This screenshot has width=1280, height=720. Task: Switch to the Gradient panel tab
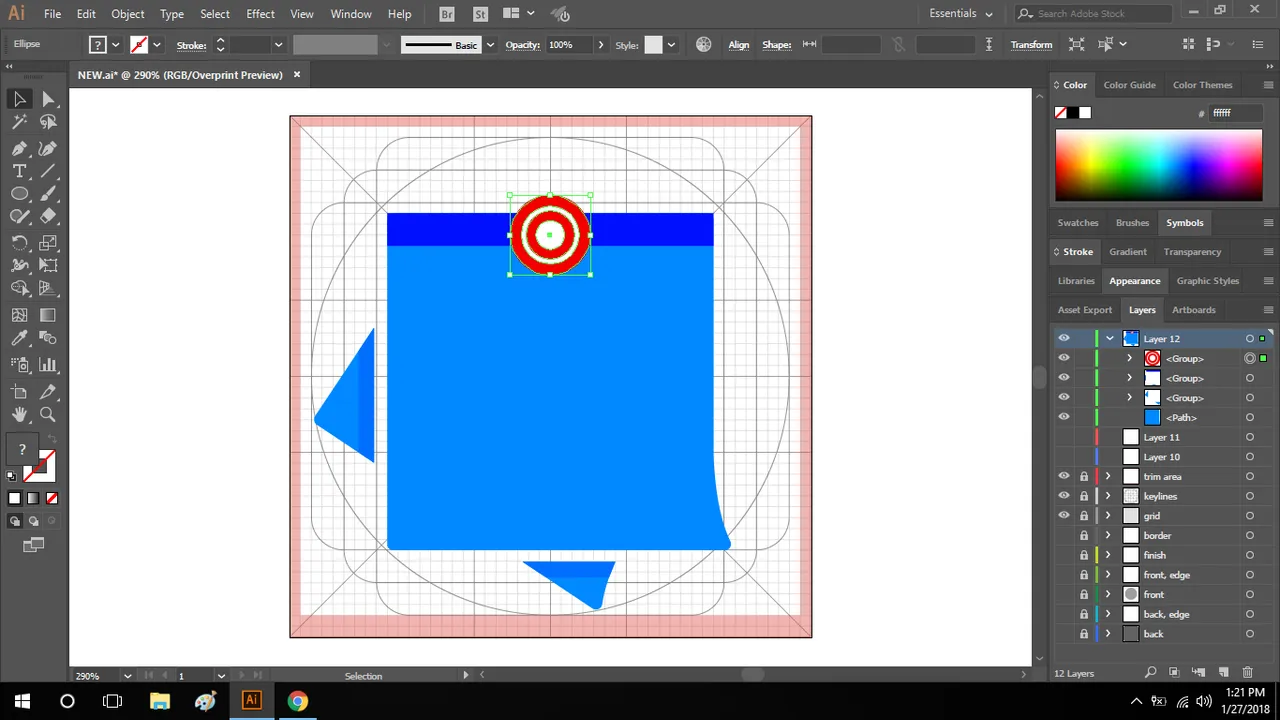point(1128,252)
